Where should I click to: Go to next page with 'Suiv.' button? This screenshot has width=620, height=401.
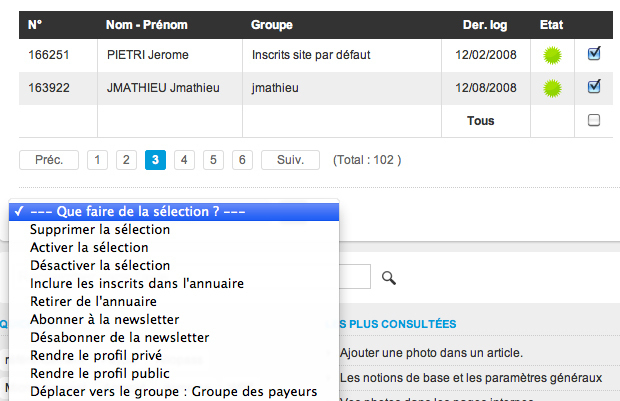290,160
